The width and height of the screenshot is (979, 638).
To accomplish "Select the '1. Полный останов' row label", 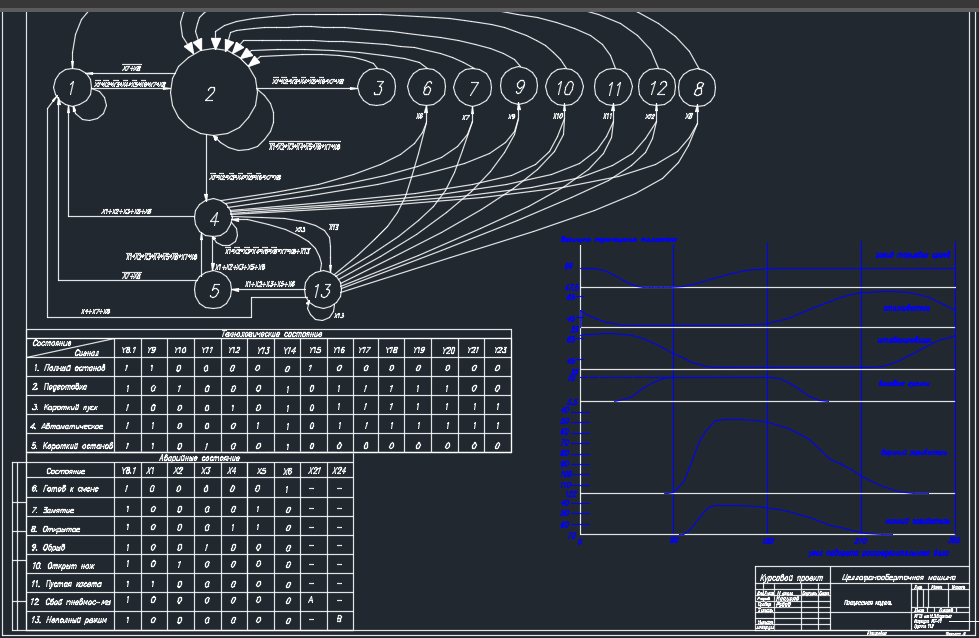I will (x=69, y=368).
